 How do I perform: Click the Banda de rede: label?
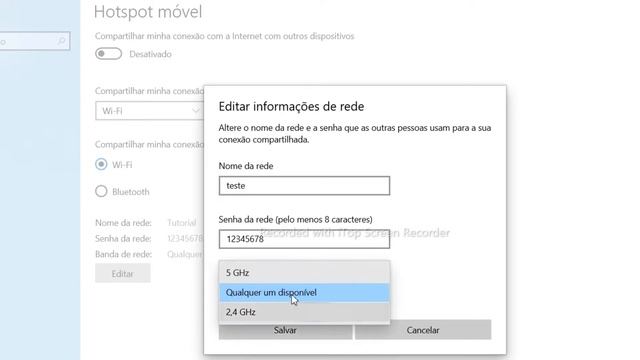(123, 254)
